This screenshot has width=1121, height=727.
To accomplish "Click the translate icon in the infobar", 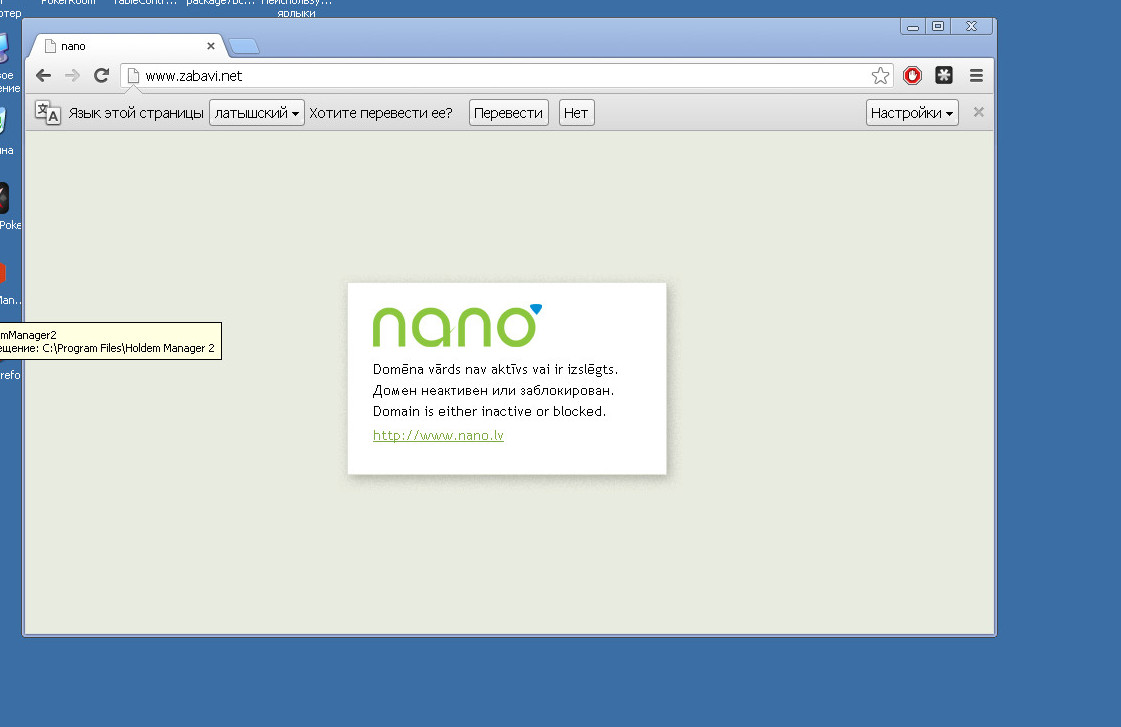I will (x=48, y=112).
